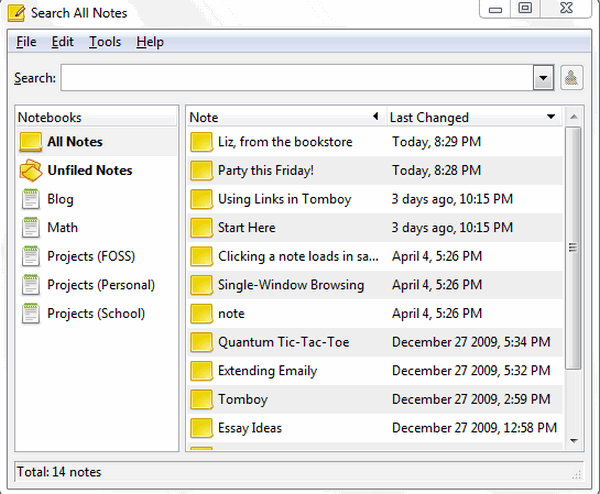Viewport: 600px width, 494px height.
Task: Open the note 'Party this Friday!'
Action: pos(266,170)
